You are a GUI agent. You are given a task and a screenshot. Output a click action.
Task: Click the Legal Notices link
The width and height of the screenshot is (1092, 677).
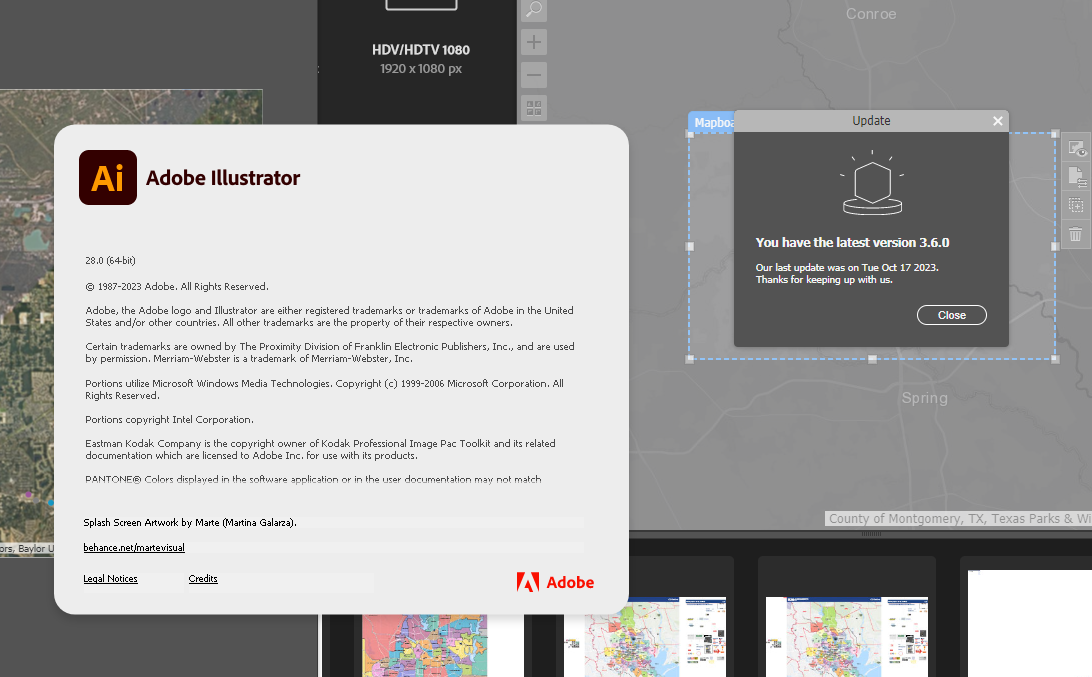tap(110, 578)
